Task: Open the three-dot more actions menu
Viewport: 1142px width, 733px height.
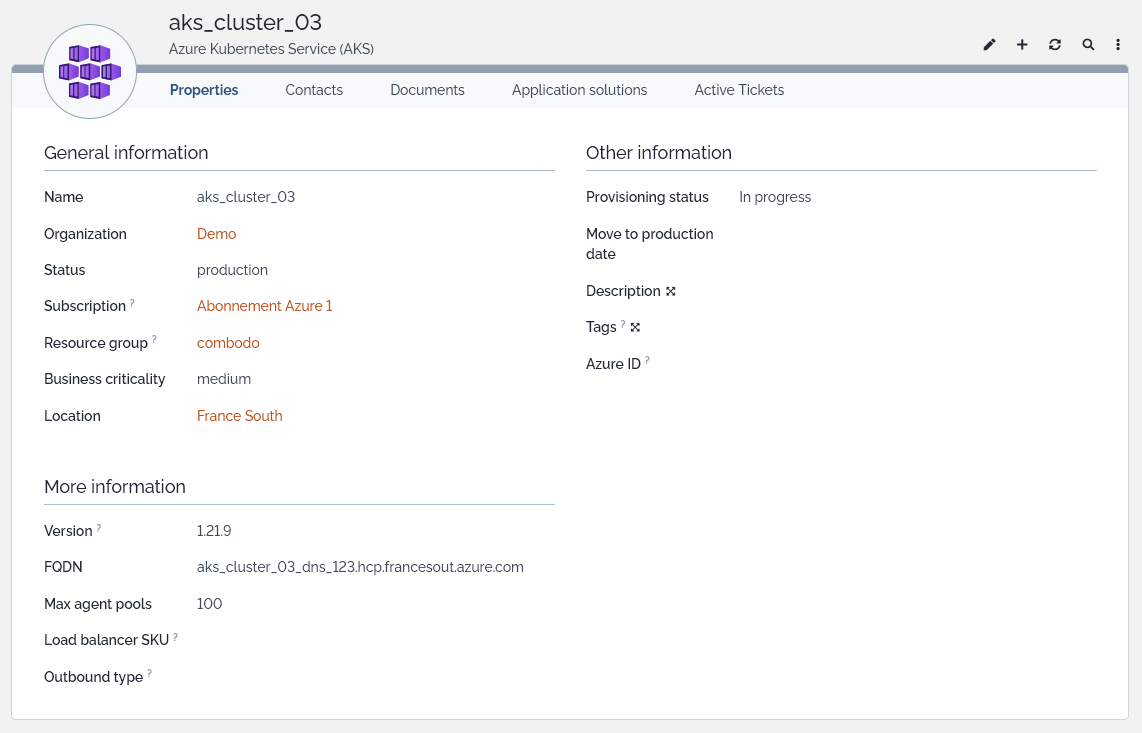Action: click(x=1118, y=45)
